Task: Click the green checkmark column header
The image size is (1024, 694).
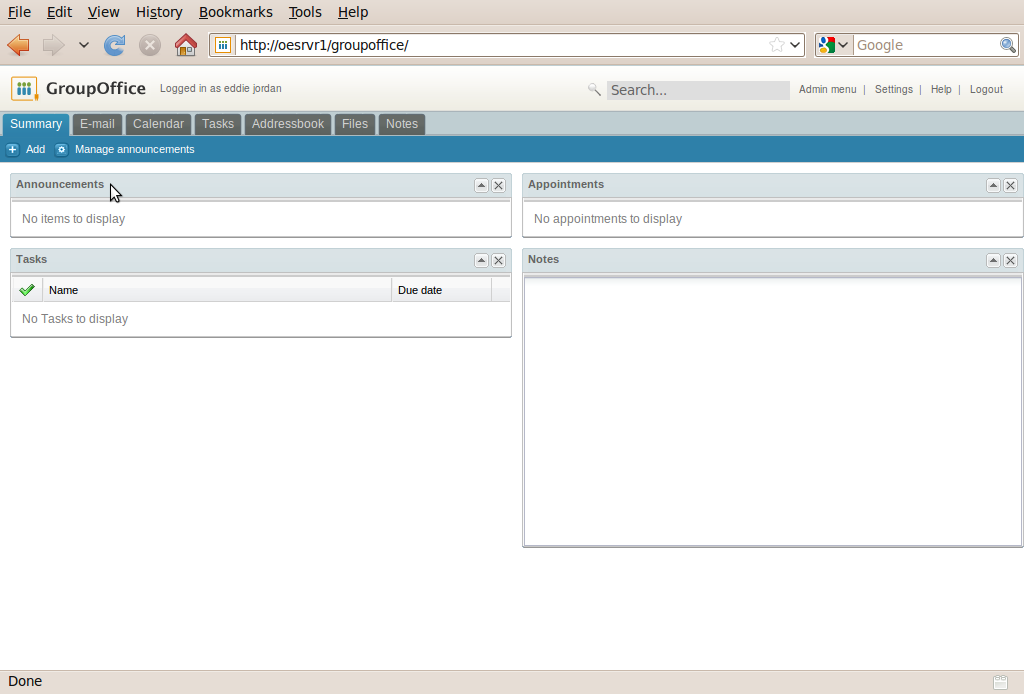Action: (x=27, y=290)
